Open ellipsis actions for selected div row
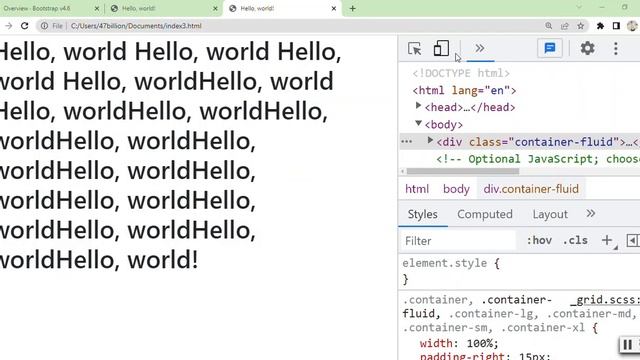This screenshot has height=360, width=640. 407,142
